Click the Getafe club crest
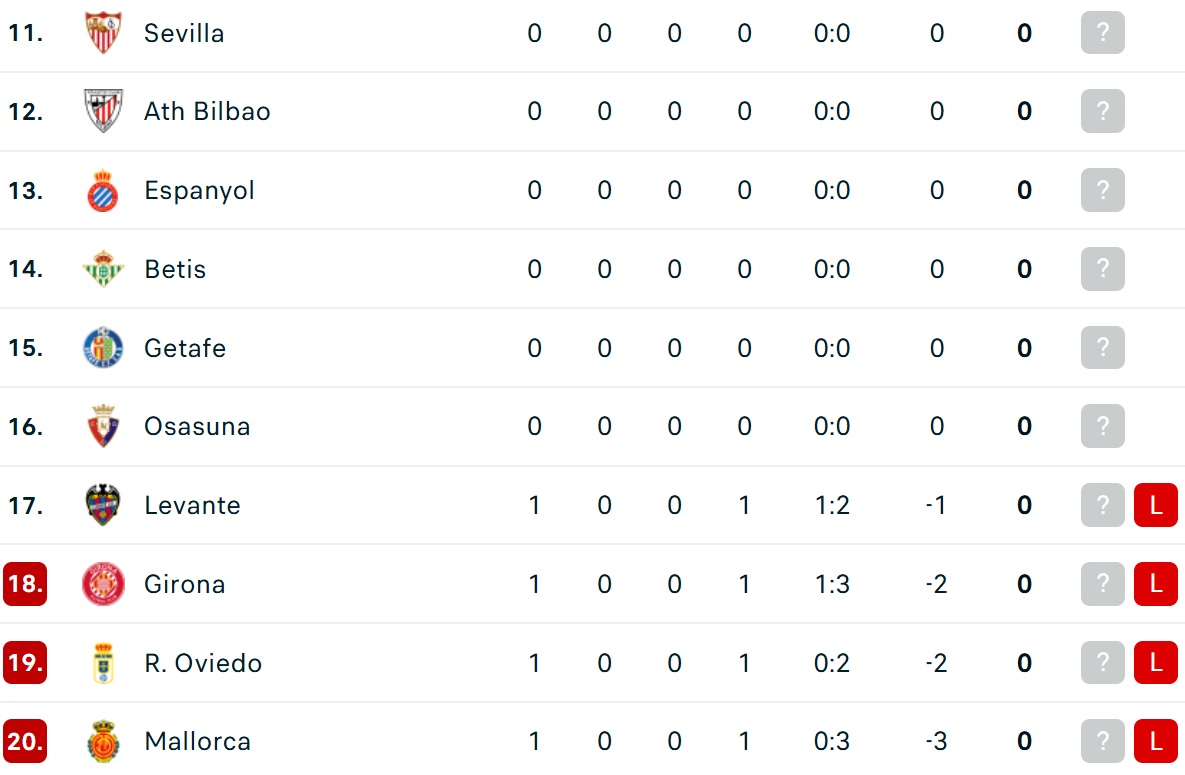The width and height of the screenshot is (1185, 775). pos(103,347)
